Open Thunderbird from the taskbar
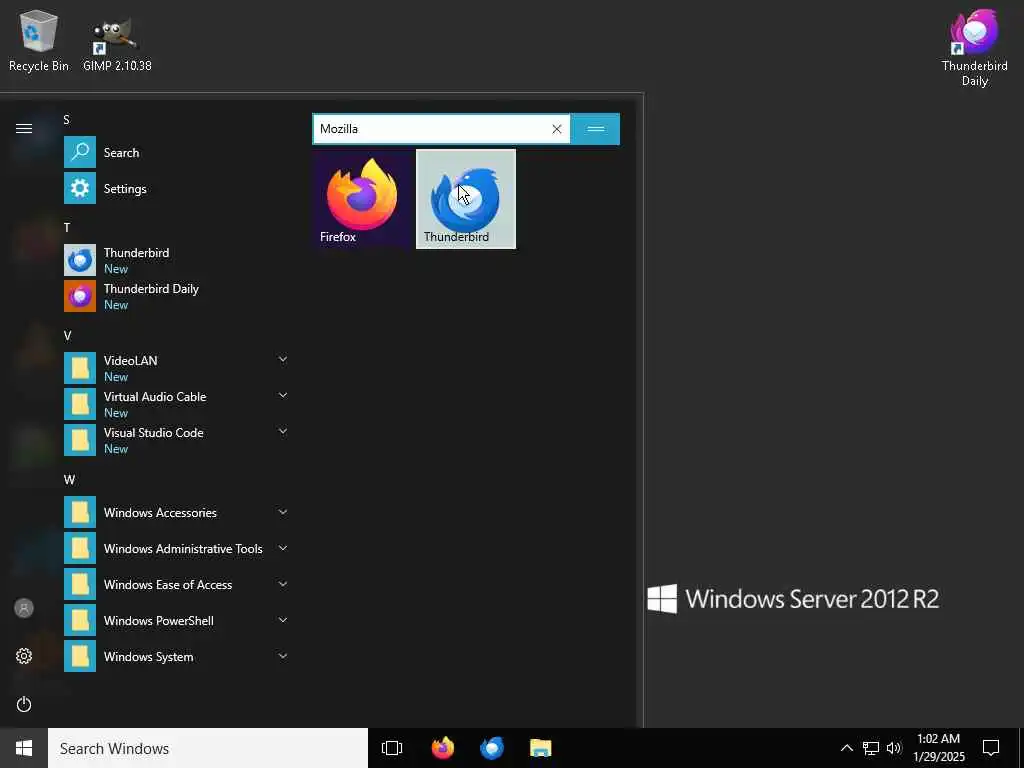Viewport: 1024px width, 768px height. pos(492,748)
